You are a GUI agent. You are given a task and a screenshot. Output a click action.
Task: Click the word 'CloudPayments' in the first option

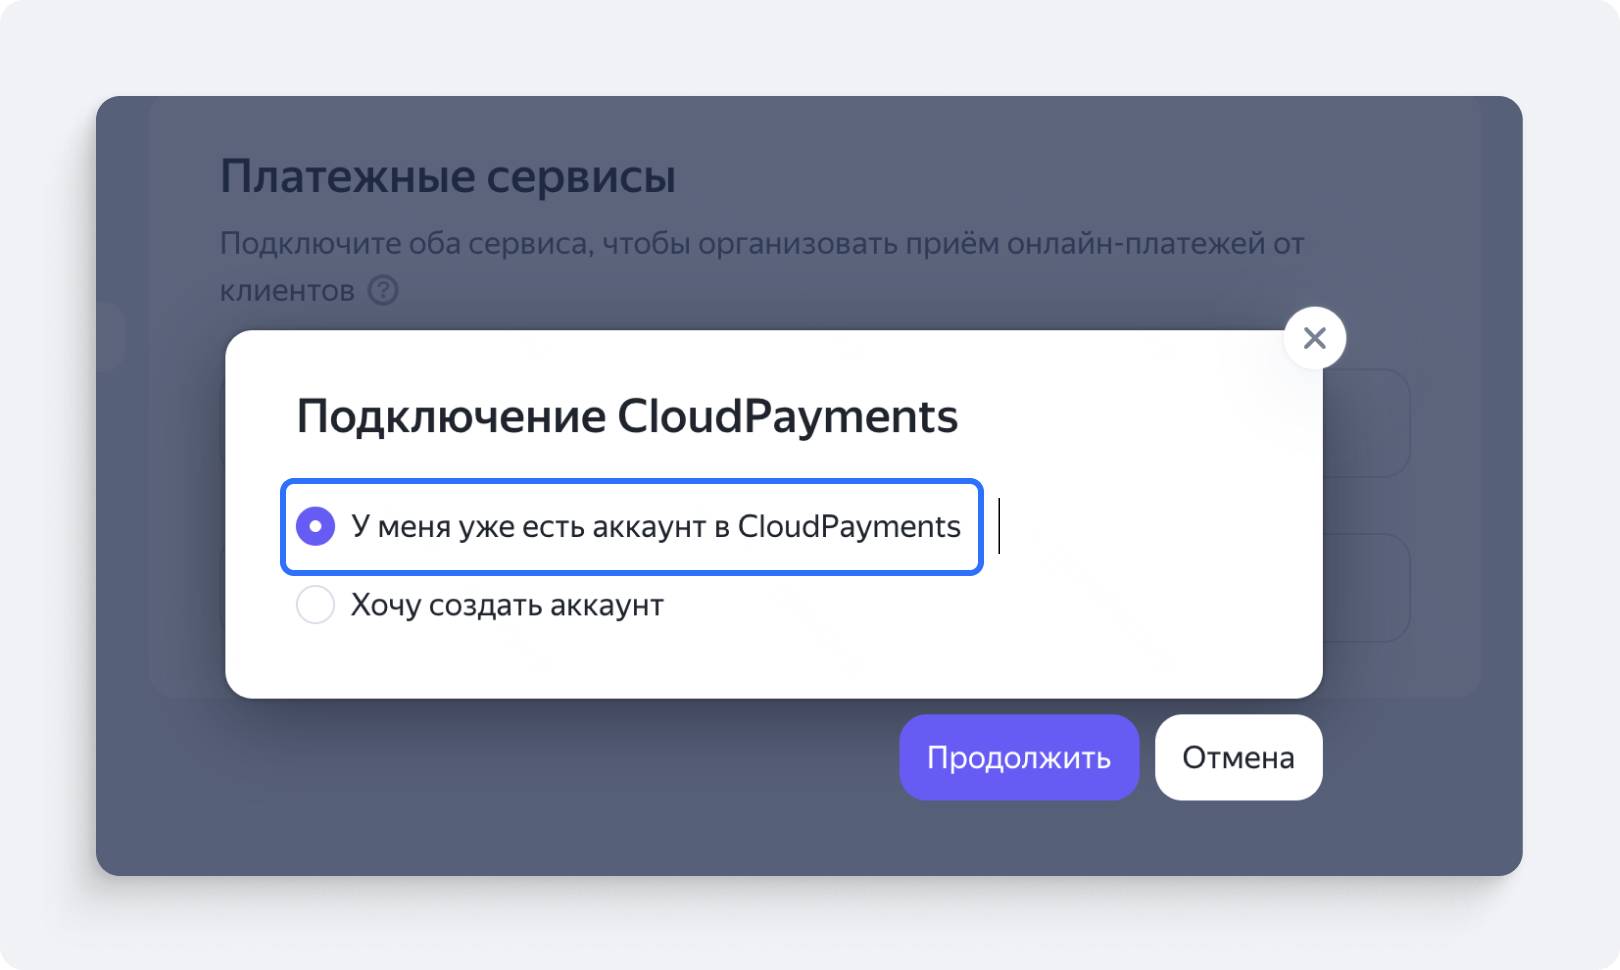click(x=849, y=526)
